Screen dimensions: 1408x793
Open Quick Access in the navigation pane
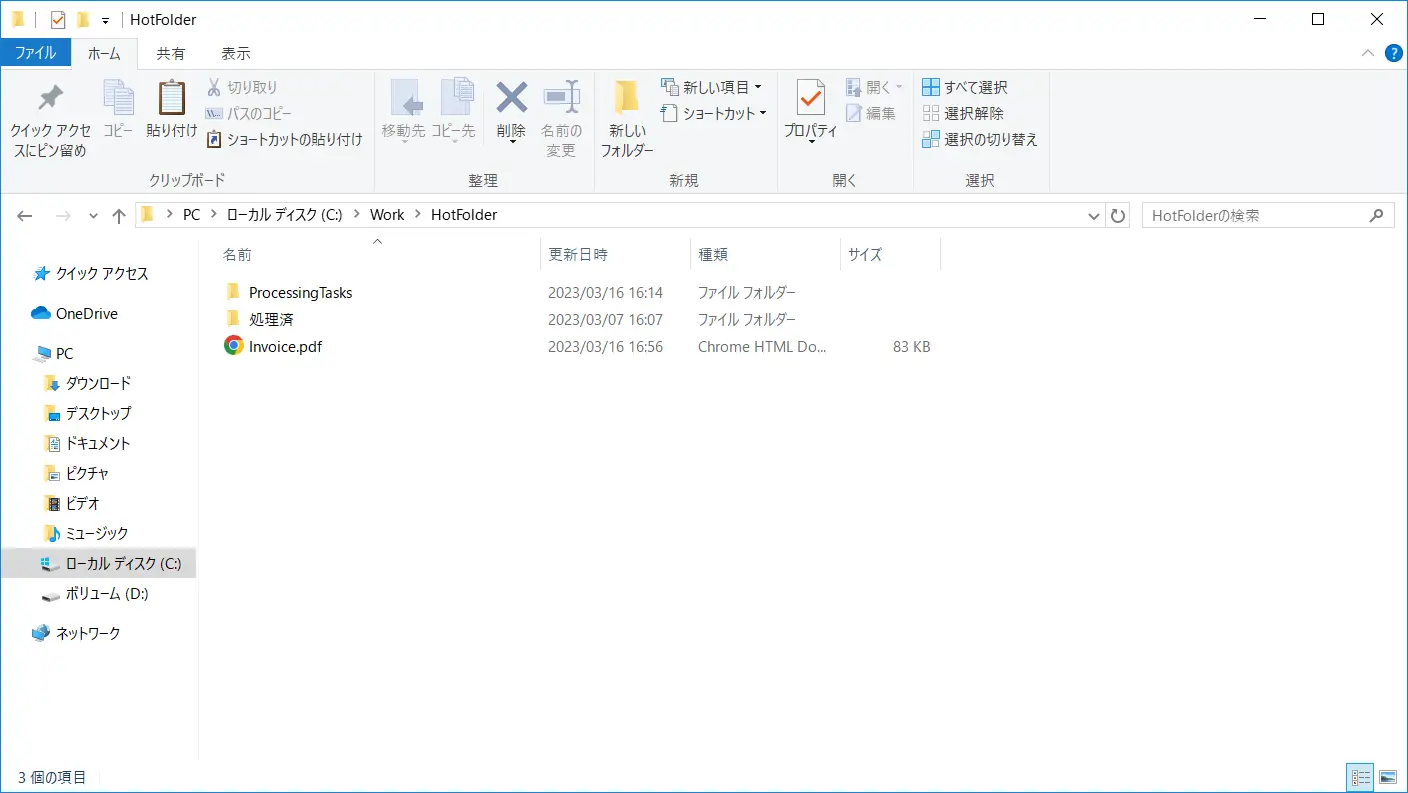click(x=102, y=274)
